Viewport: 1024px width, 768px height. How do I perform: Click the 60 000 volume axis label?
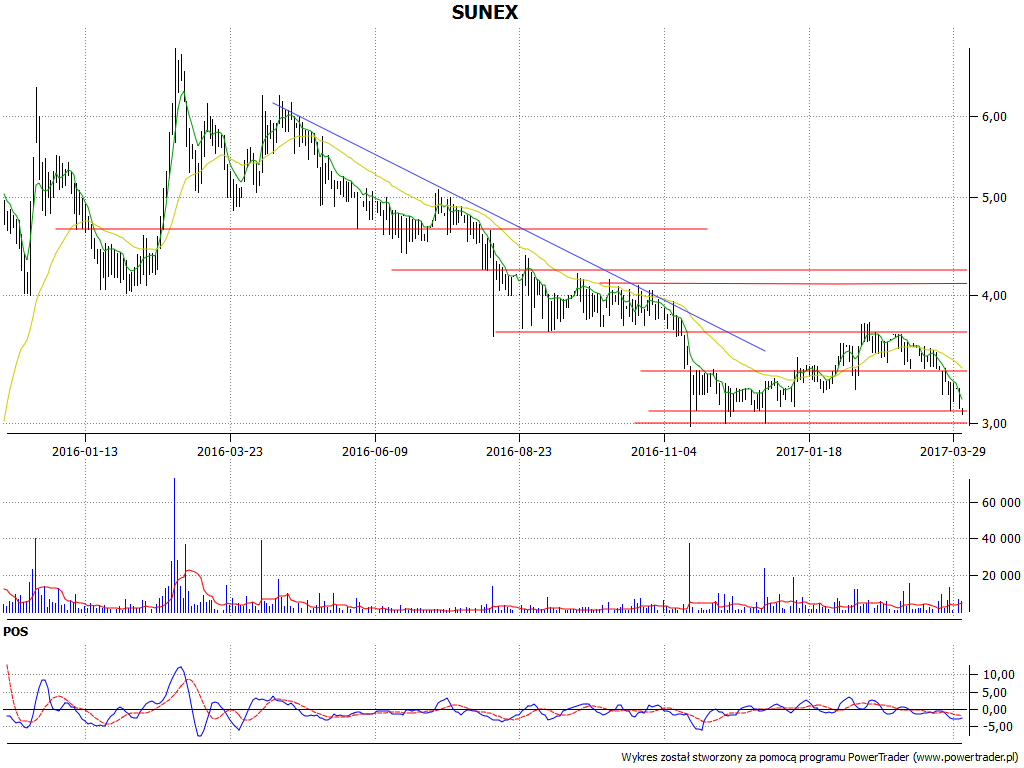[x=1000, y=503]
